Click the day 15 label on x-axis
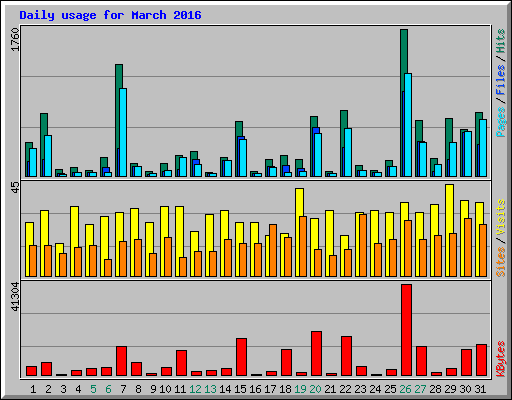The width and height of the screenshot is (512, 400). [x=240, y=389]
